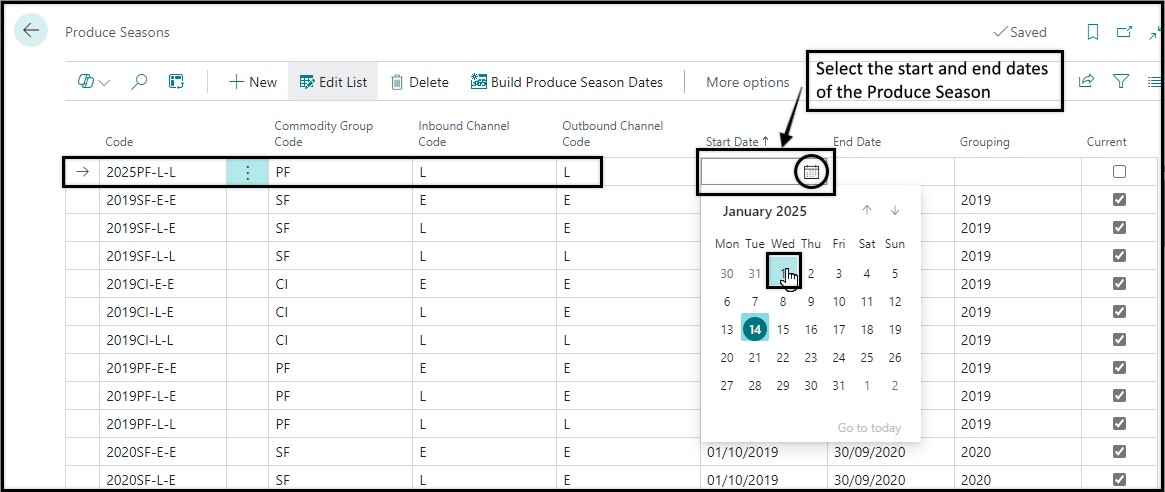1165x492 pixels.
Task: Click the bookmark icon
Action: [x=1093, y=33]
